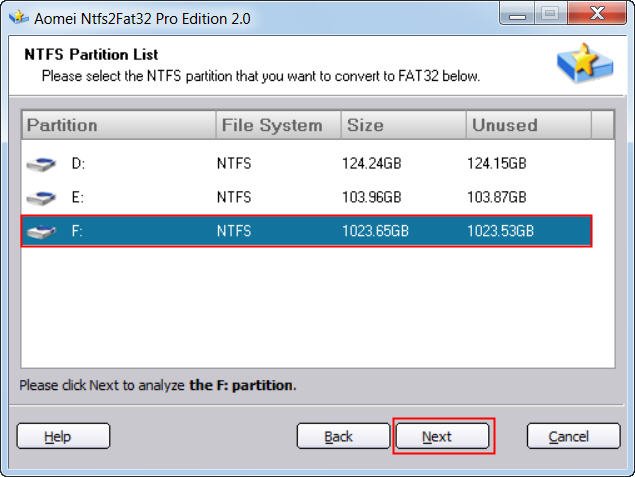
Task: Click the F: drive icon
Action: [x=40, y=232]
